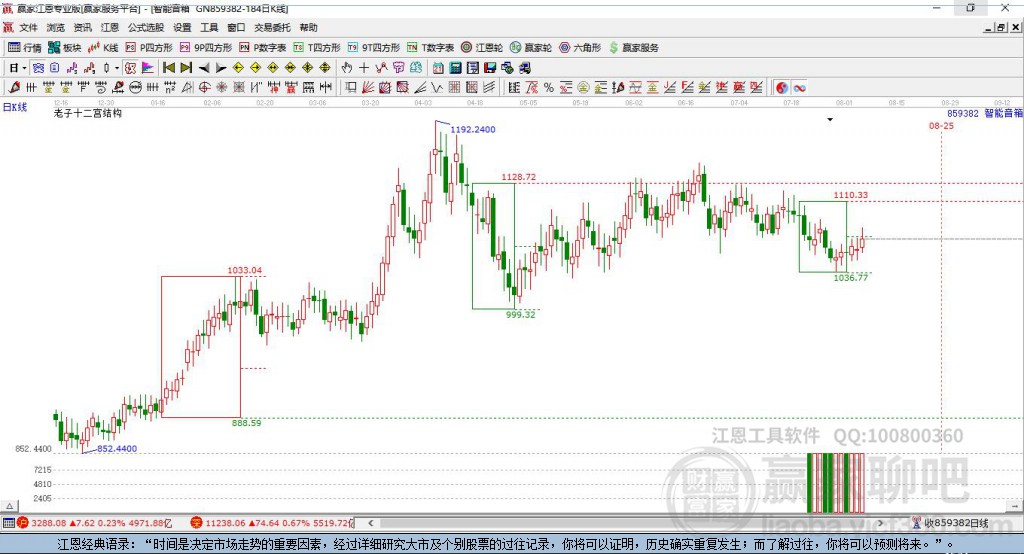Select the n² square-number tool
This screenshot has height=554, width=1024.
tap(170, 88)
